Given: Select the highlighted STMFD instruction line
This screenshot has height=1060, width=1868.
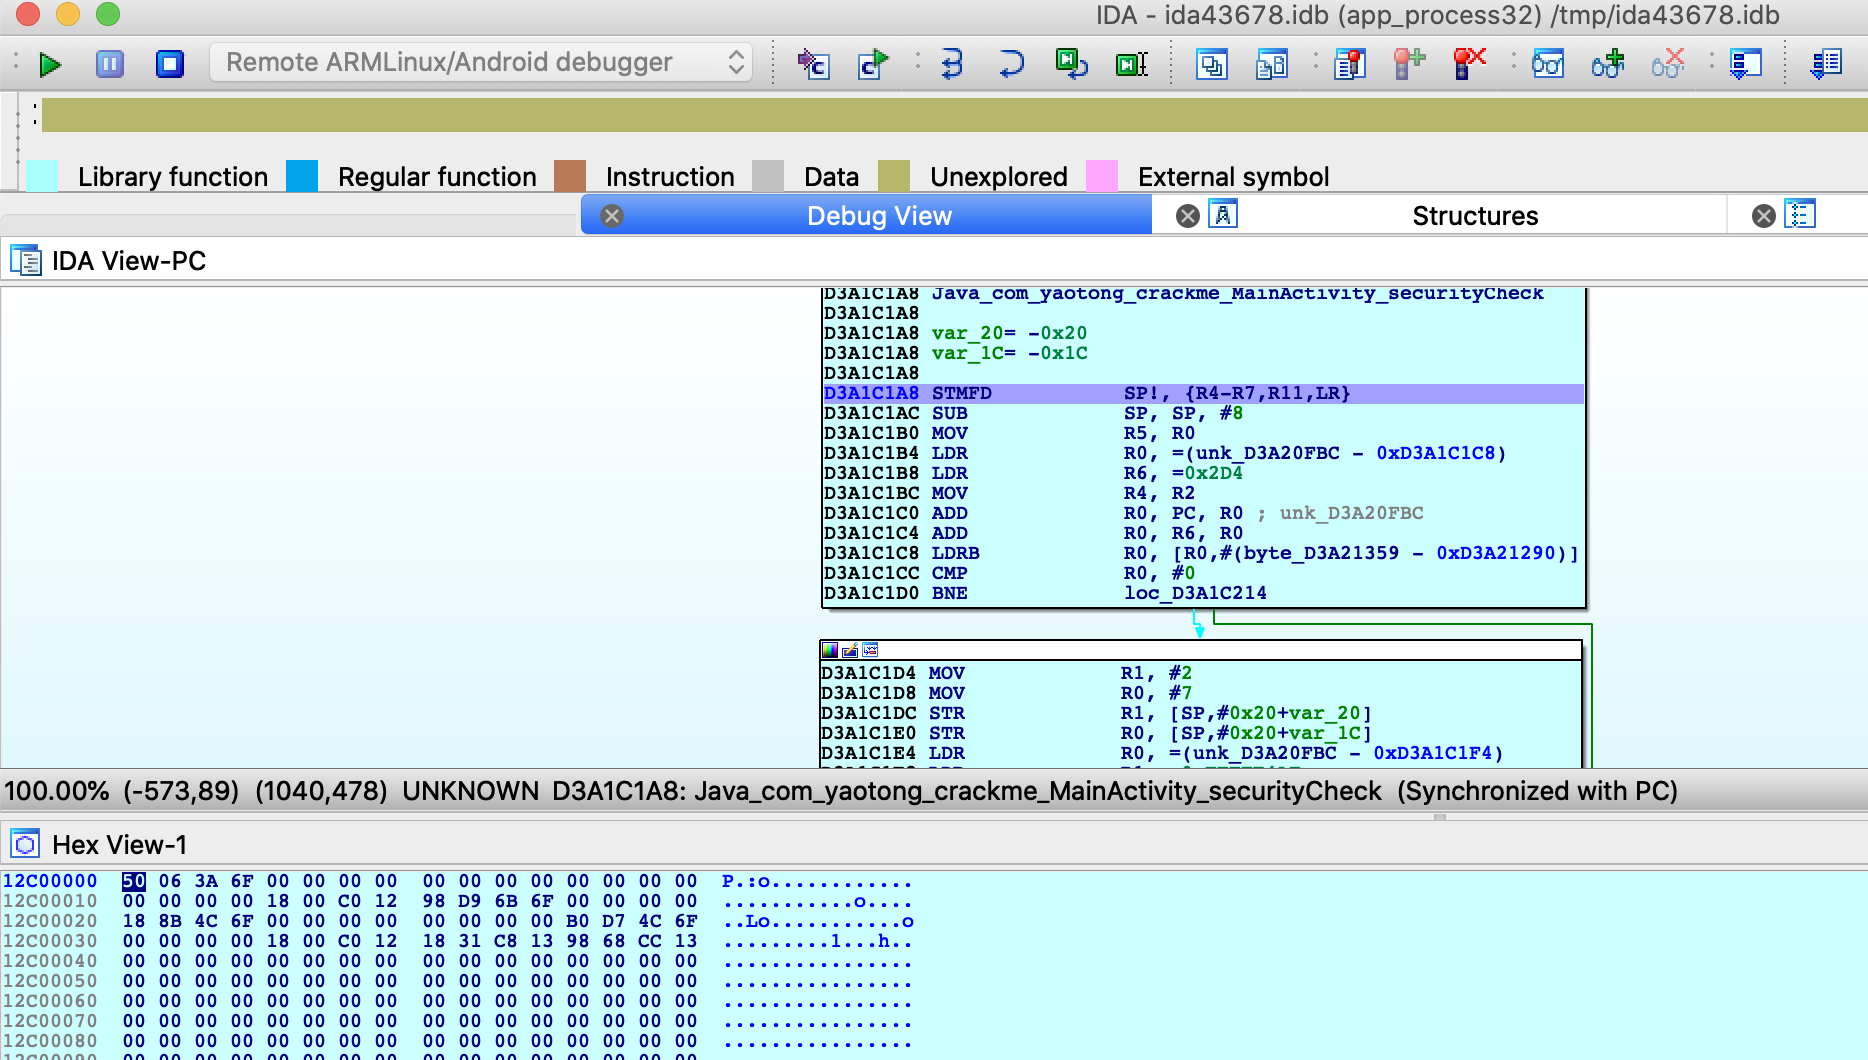Looking at the screenshot, I should point(1203,393).
